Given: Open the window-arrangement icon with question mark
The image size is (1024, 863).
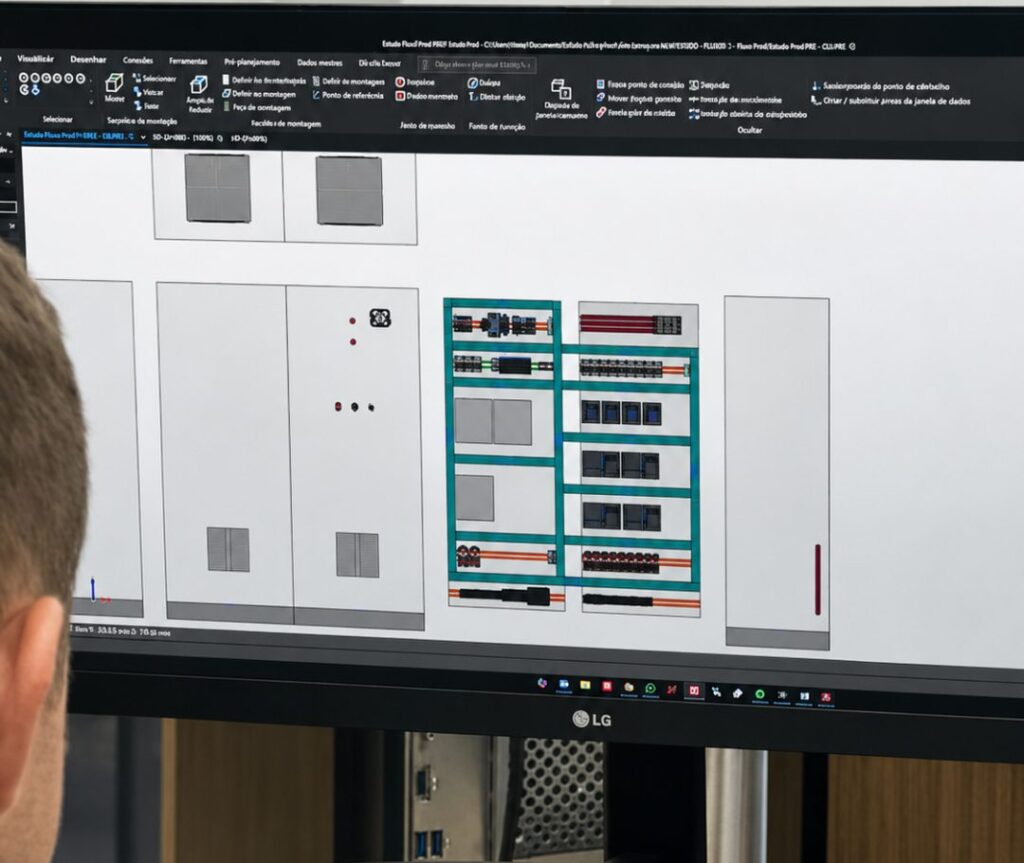Looking at the screenshot, I should point(561,89).
